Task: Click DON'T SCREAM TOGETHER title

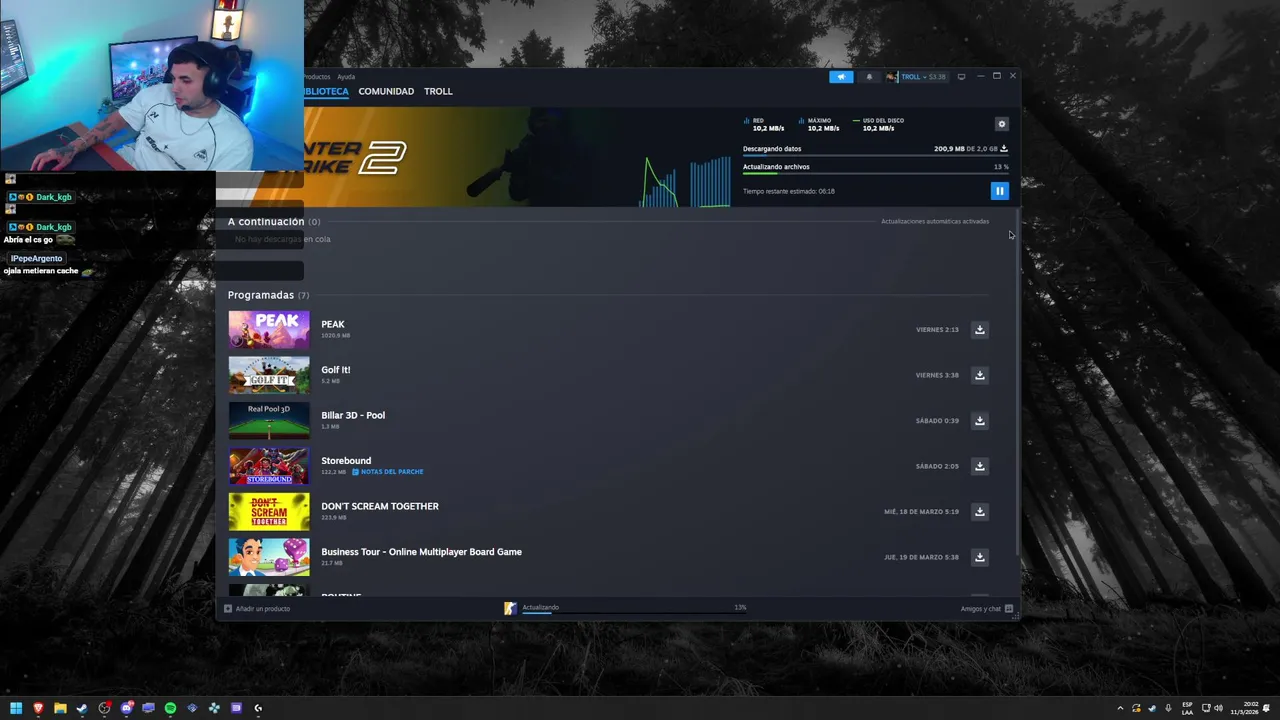Action: (380, 506)
